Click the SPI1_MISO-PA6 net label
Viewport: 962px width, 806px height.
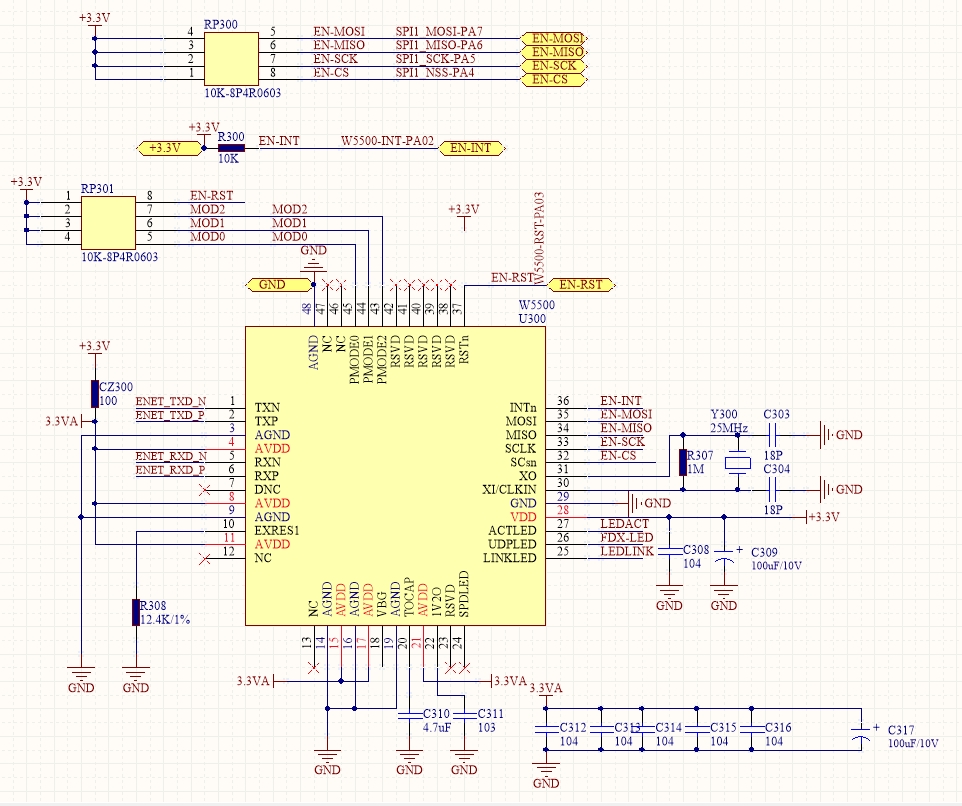[x=439, y=45]
